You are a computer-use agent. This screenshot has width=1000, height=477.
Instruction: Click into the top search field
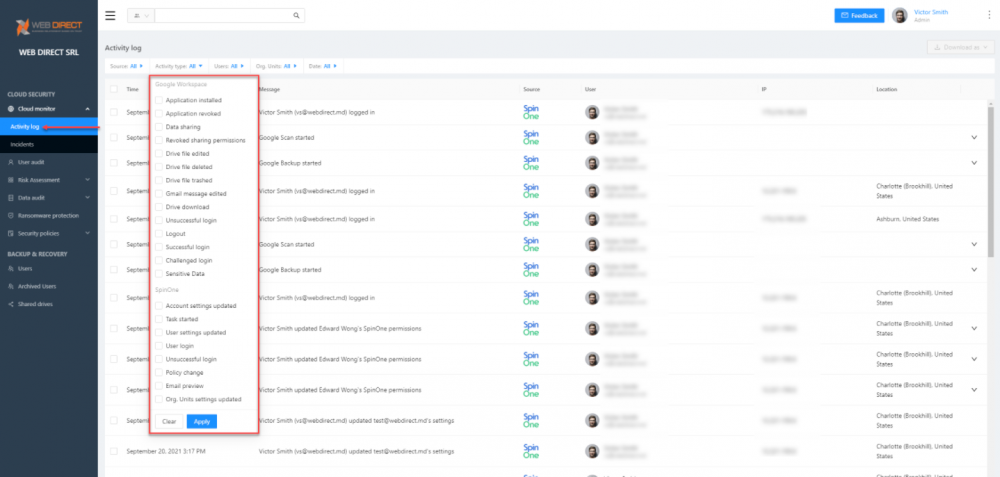point(224,15)
